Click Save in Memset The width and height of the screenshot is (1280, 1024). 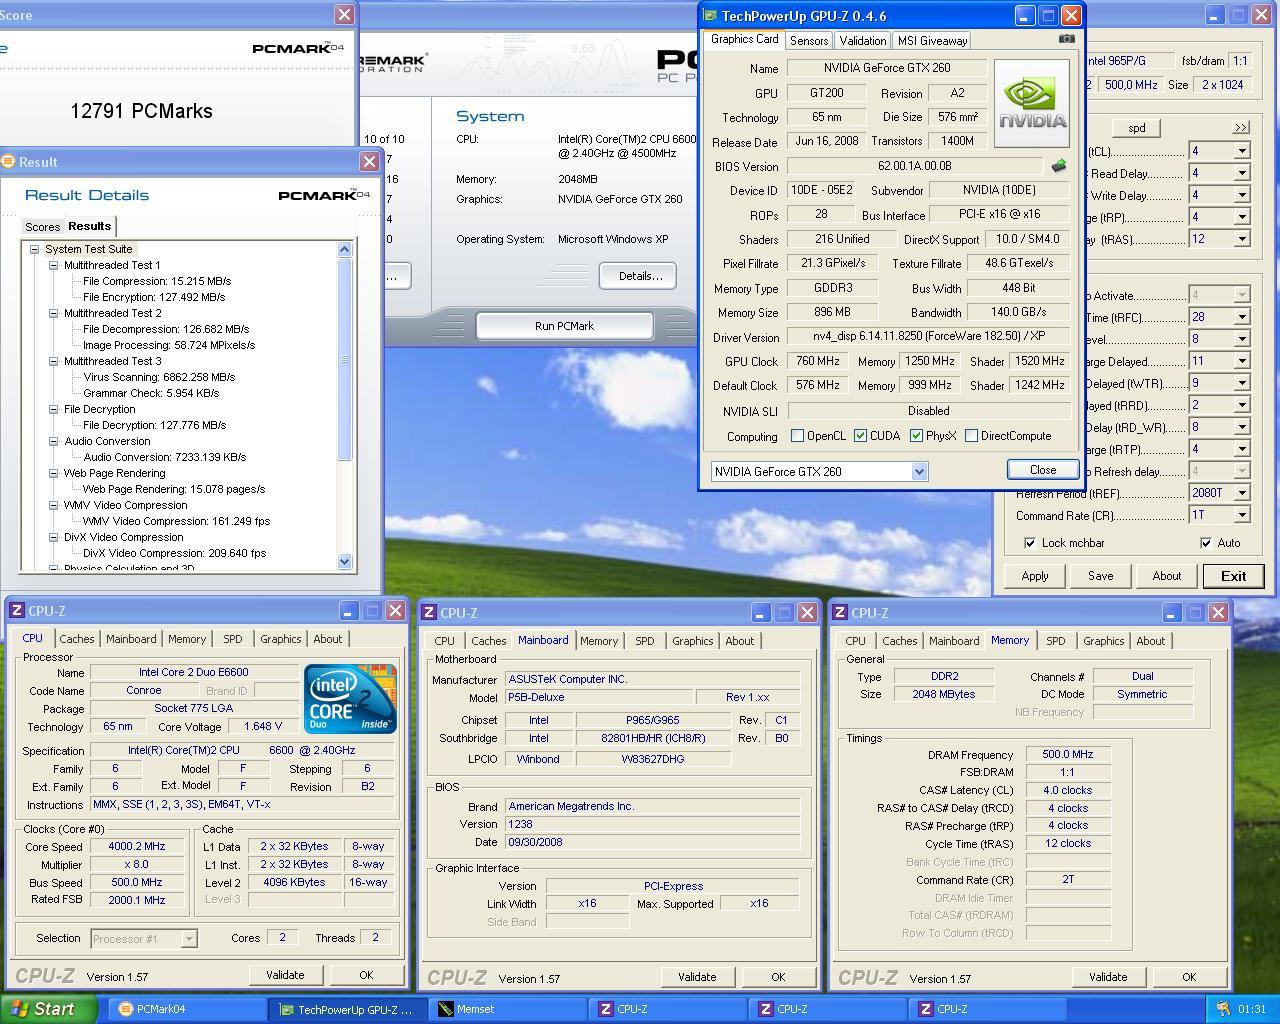[x=1100, y=576]
